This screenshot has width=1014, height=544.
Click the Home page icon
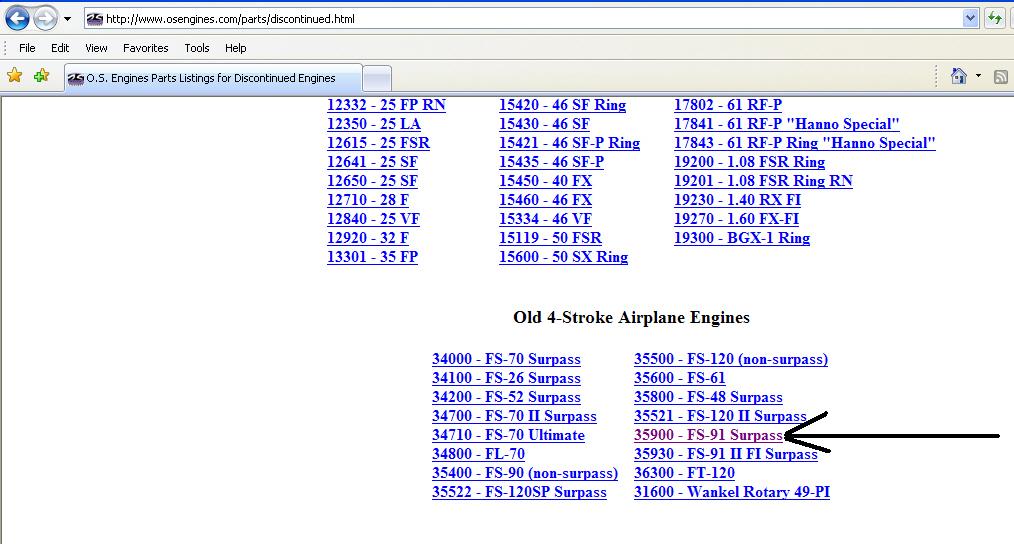(958, 76)
